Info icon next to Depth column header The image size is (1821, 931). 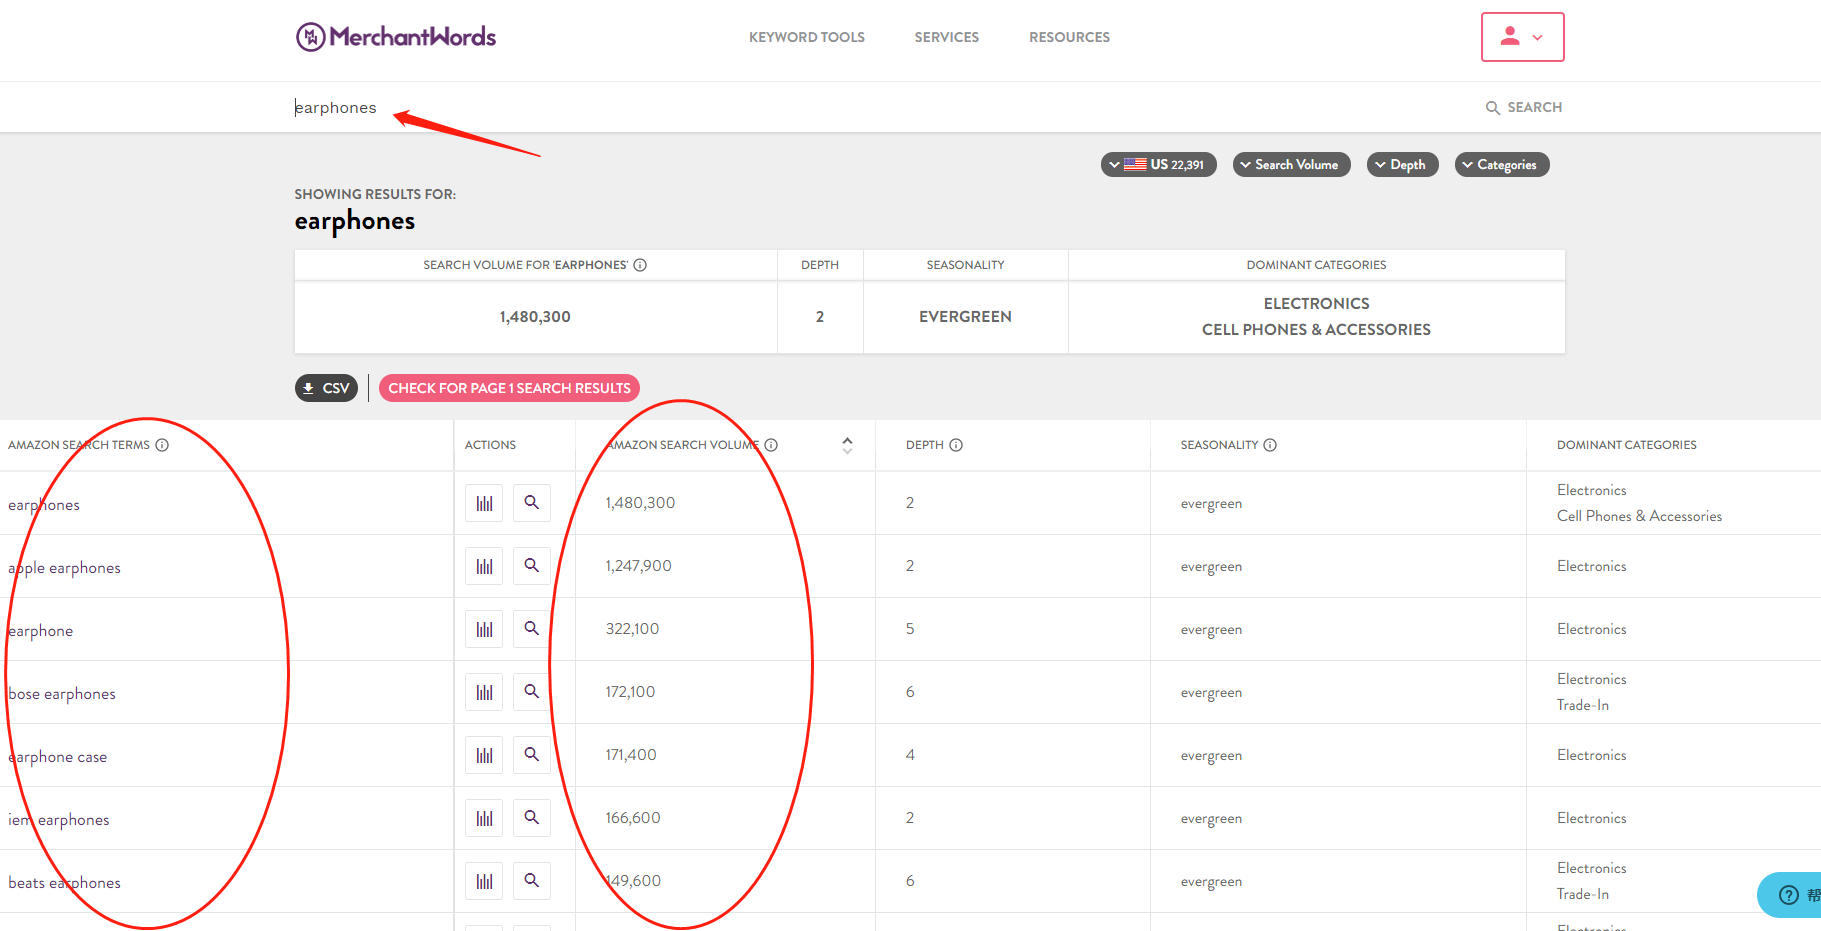point(956,445)
